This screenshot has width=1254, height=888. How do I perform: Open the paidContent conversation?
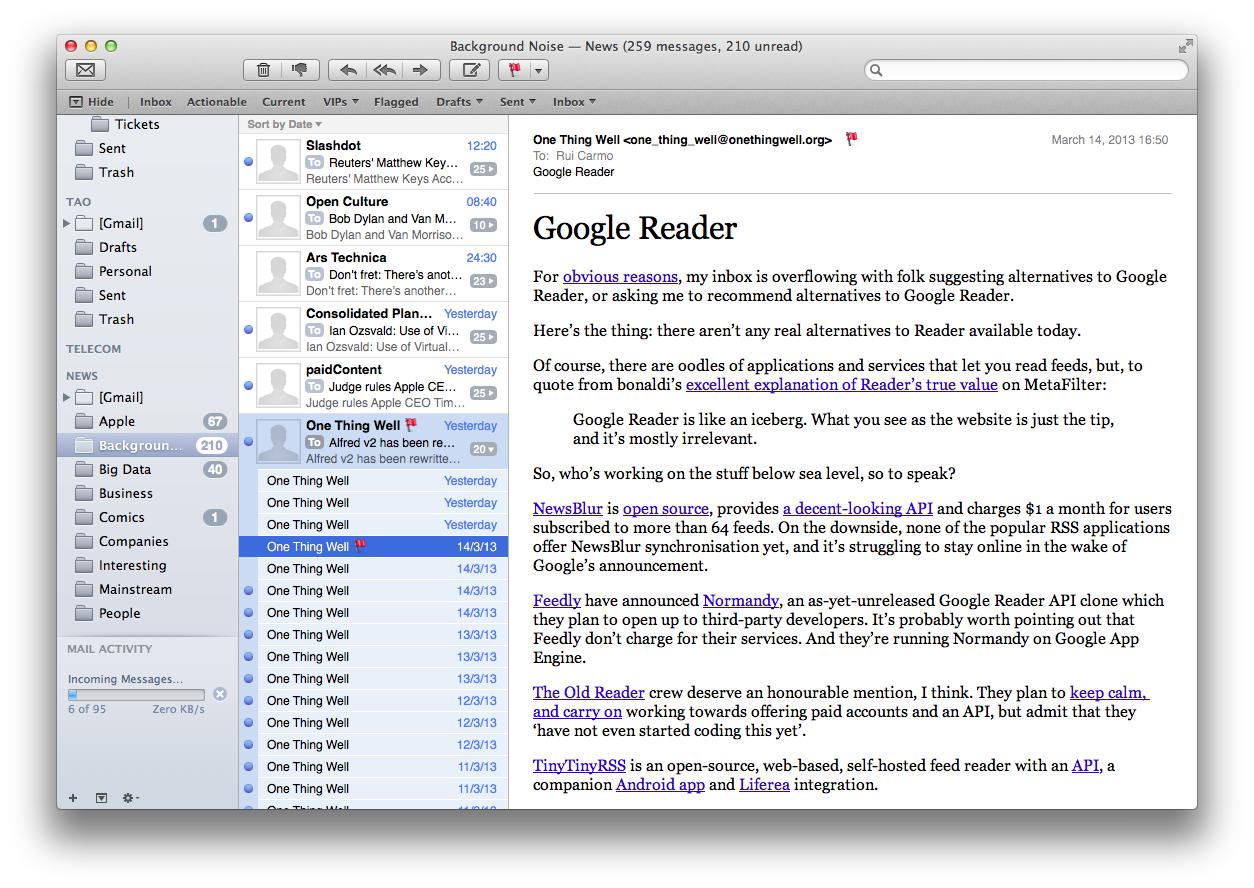coord(373,386)
